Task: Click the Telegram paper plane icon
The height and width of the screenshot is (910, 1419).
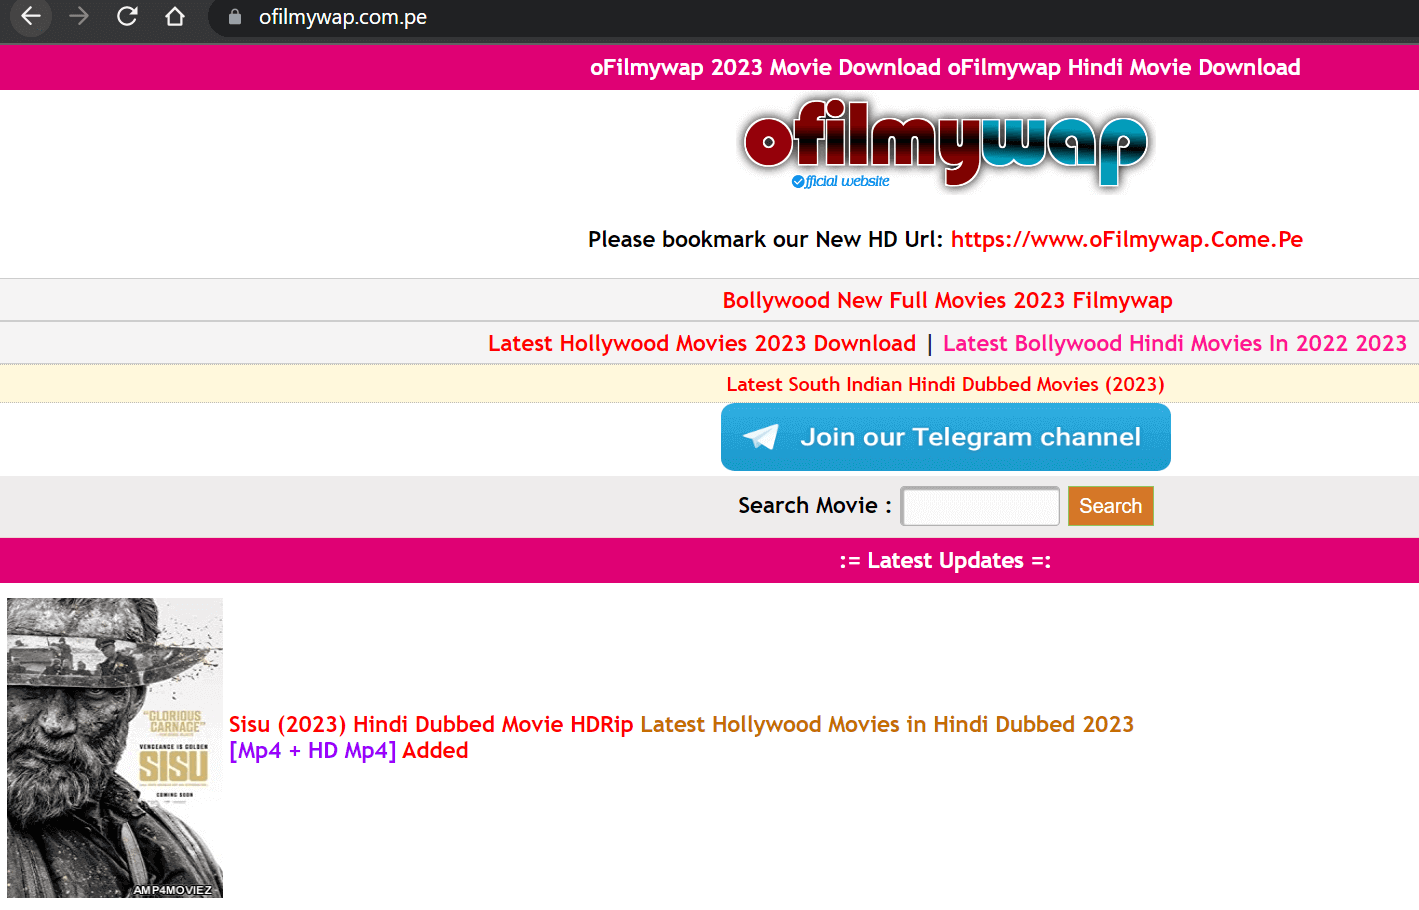Action: [761, 437]
